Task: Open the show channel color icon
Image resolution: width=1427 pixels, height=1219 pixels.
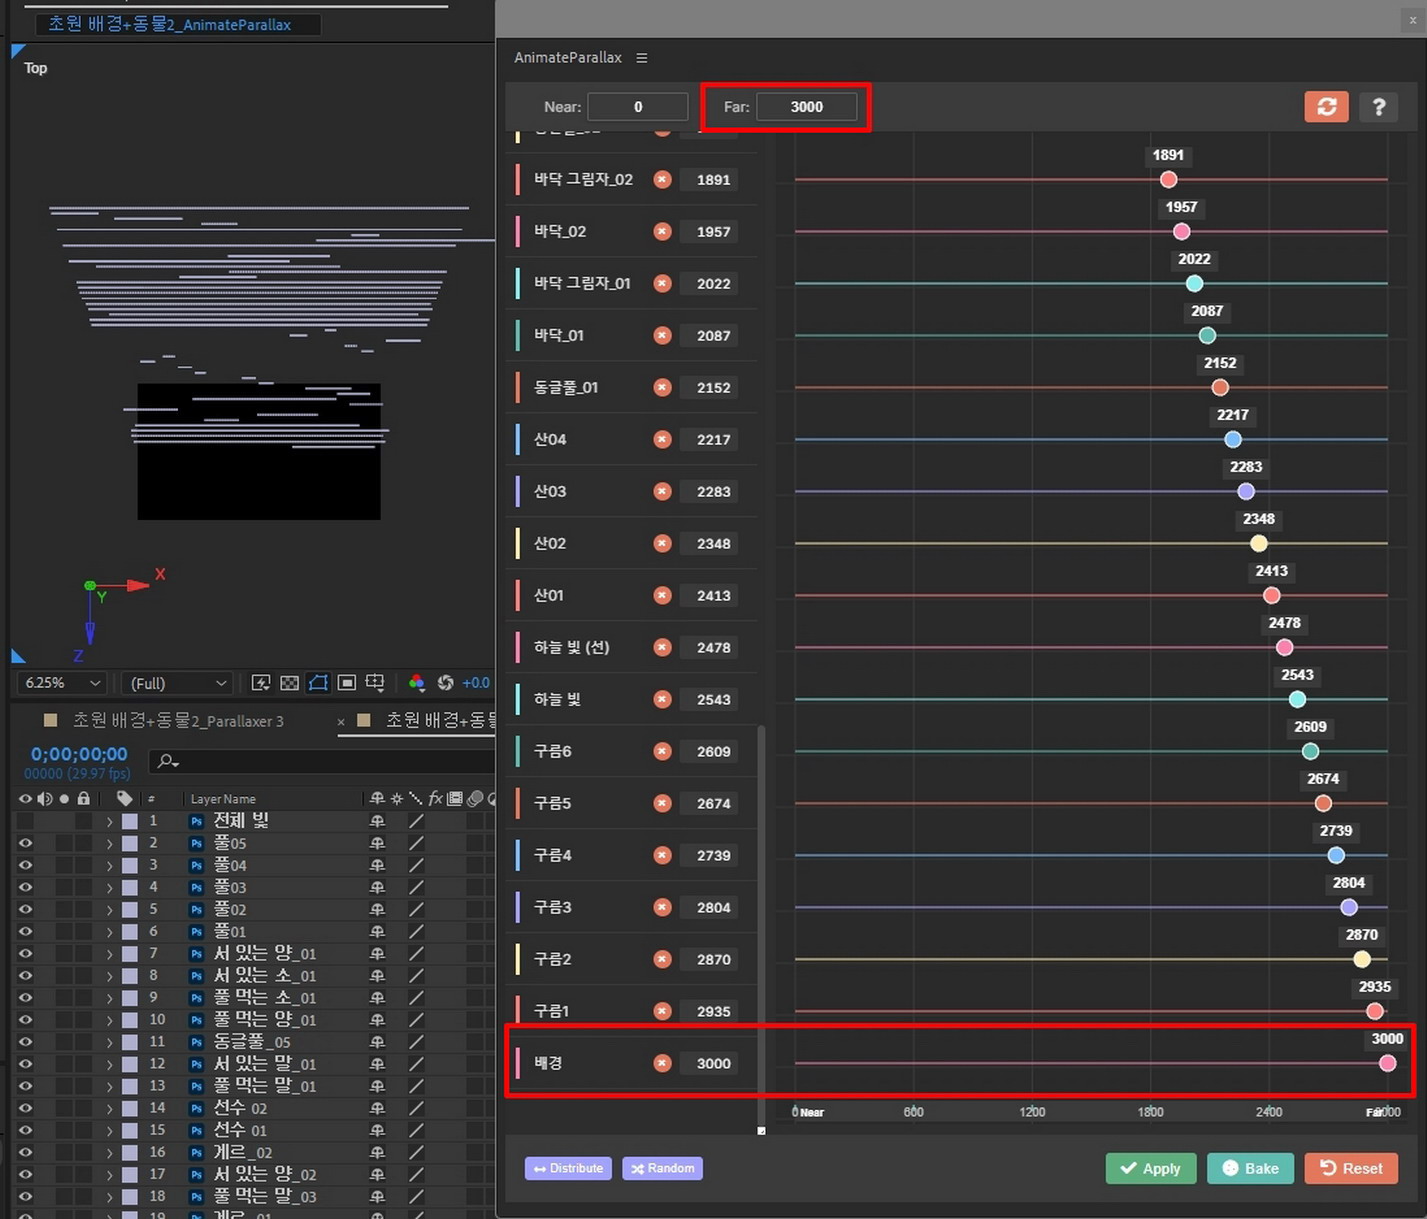Action: 417,683
